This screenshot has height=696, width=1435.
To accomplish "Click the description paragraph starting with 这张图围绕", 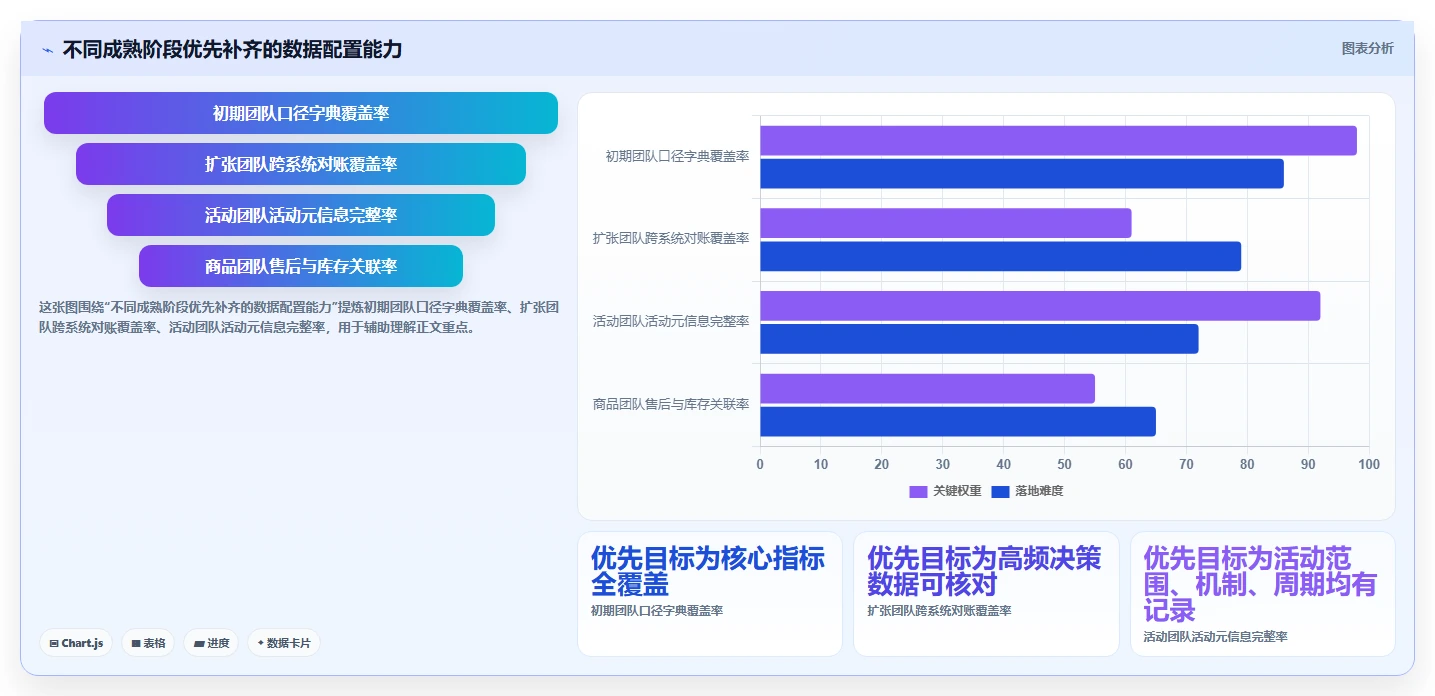I will pos(298,316).
